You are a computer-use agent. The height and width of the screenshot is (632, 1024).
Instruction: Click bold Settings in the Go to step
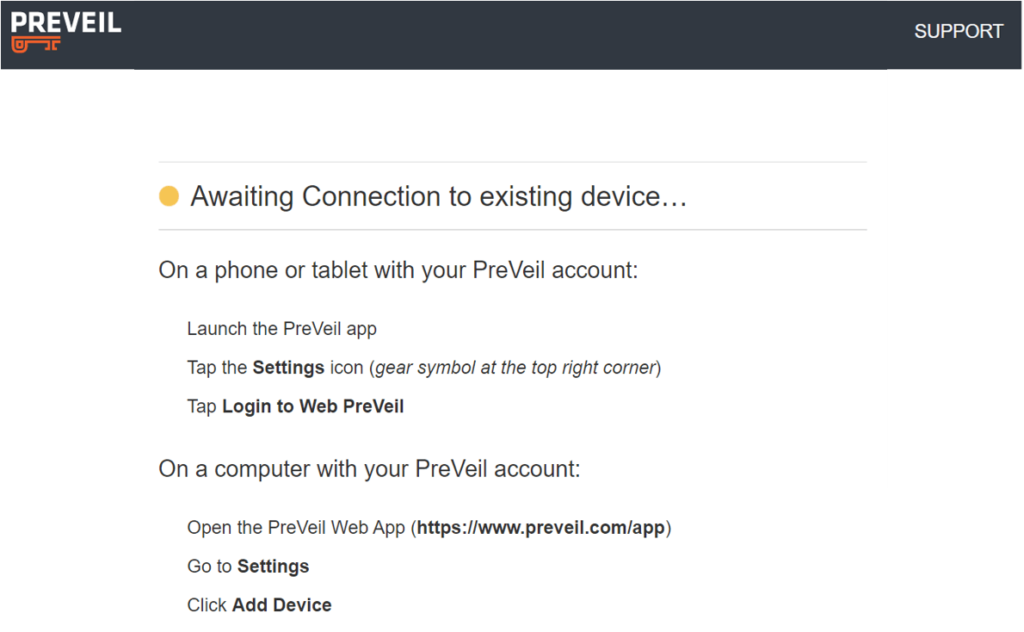(273, 566)
